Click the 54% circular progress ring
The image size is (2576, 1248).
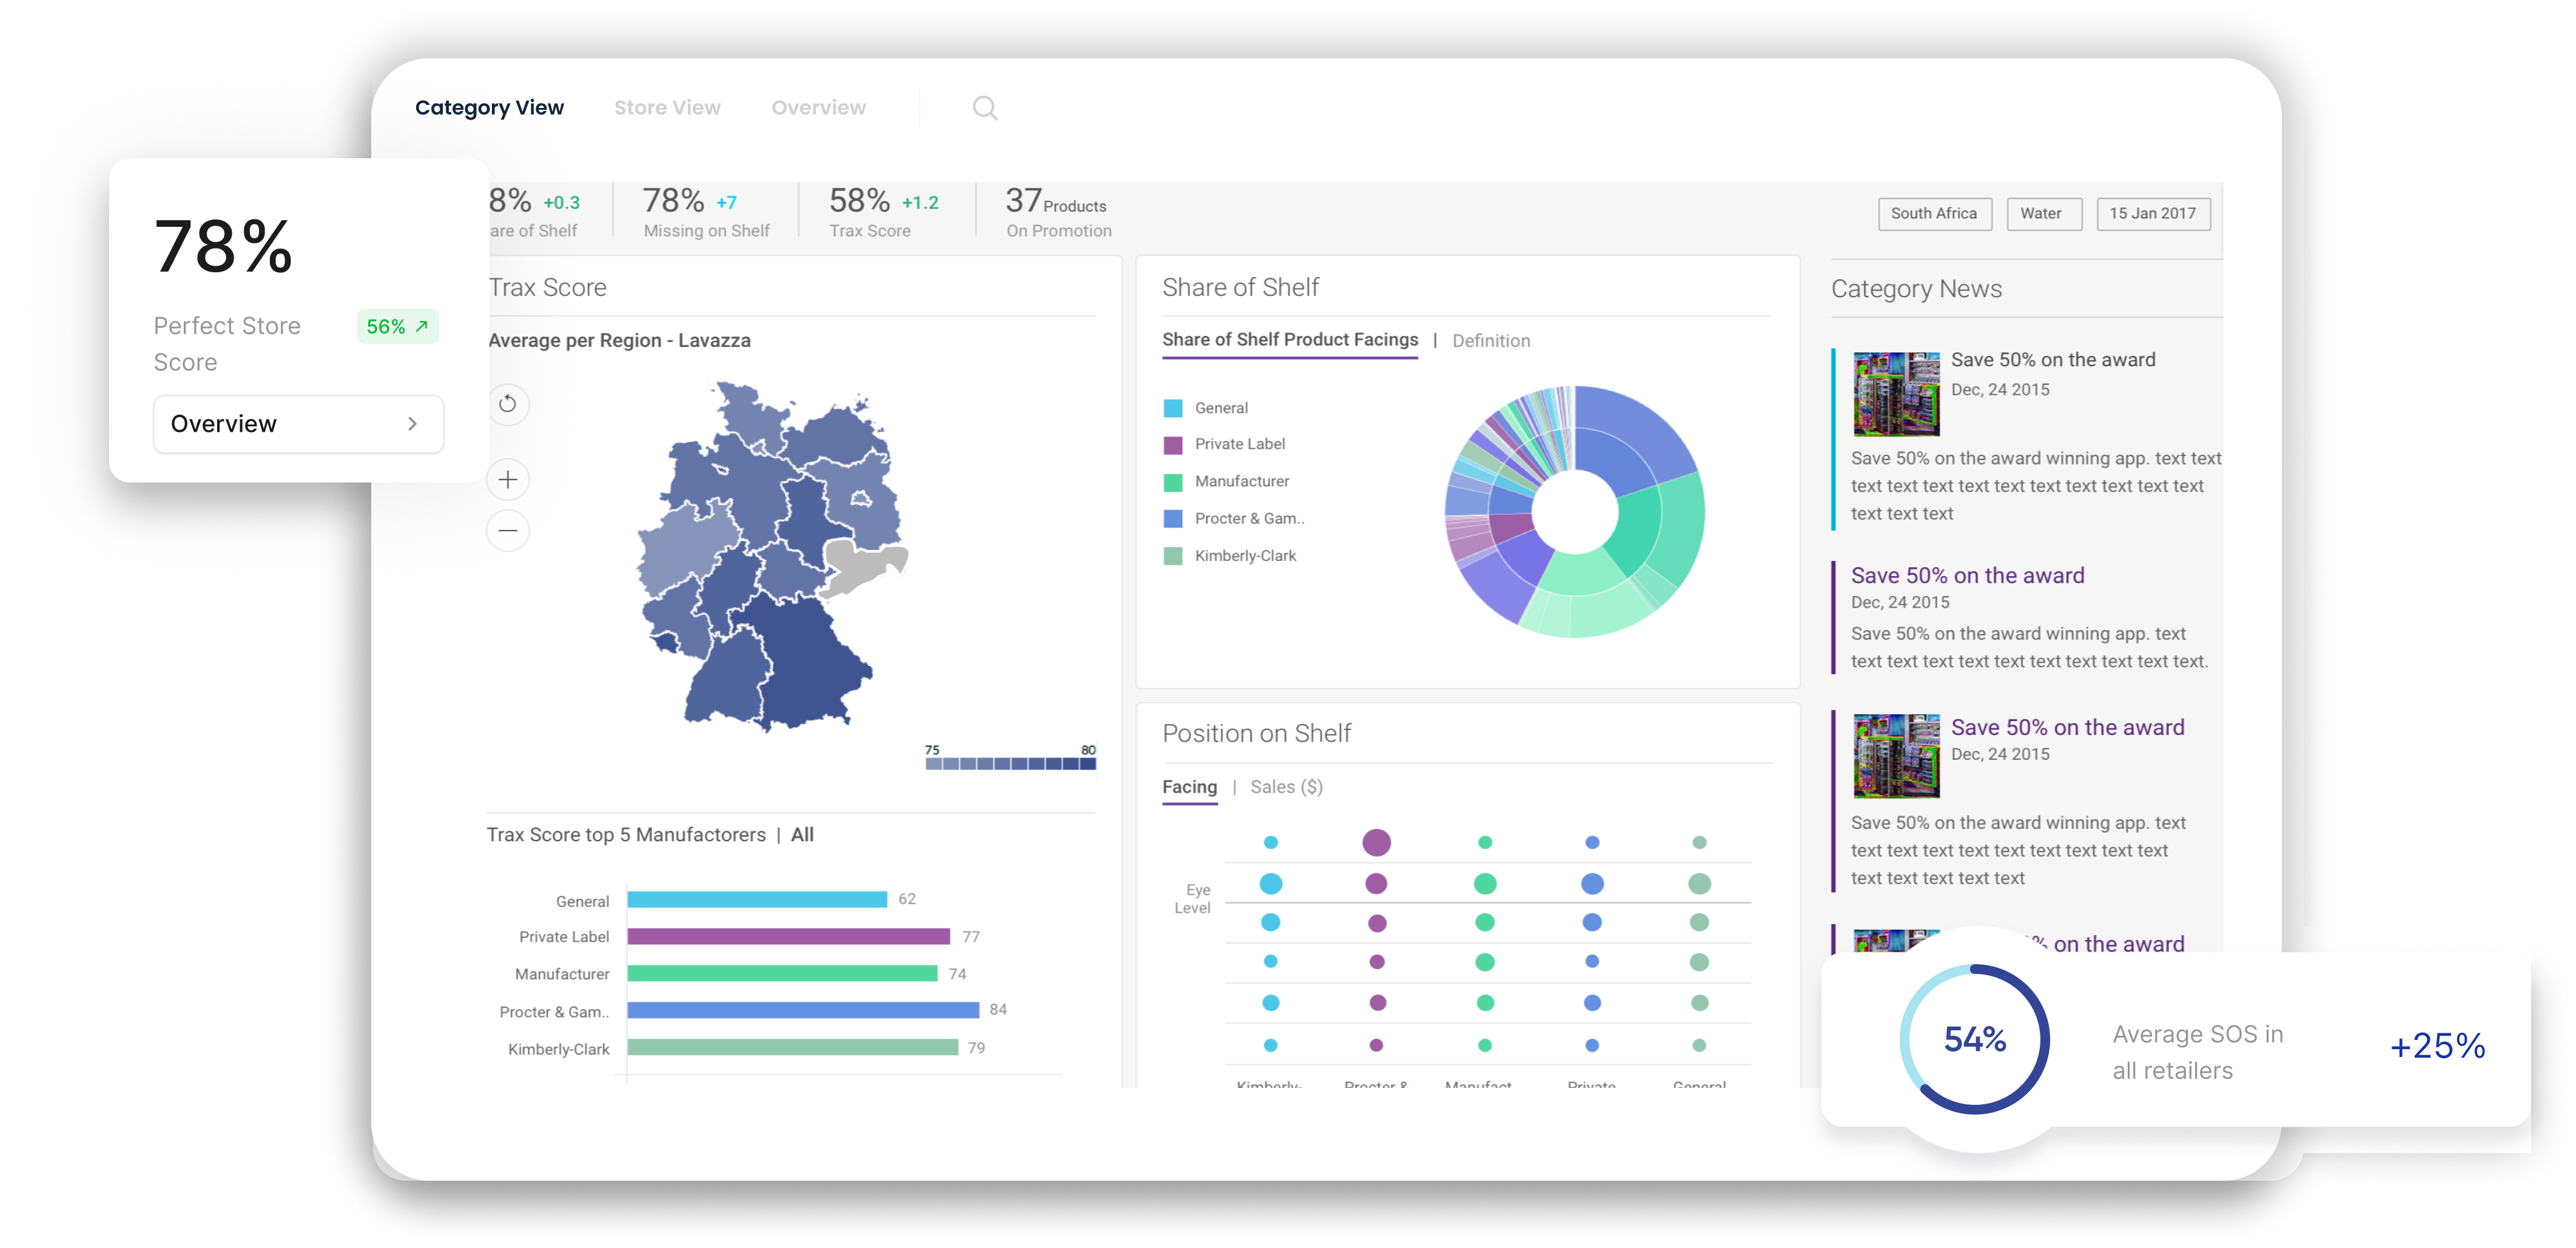[1974, 1039]
